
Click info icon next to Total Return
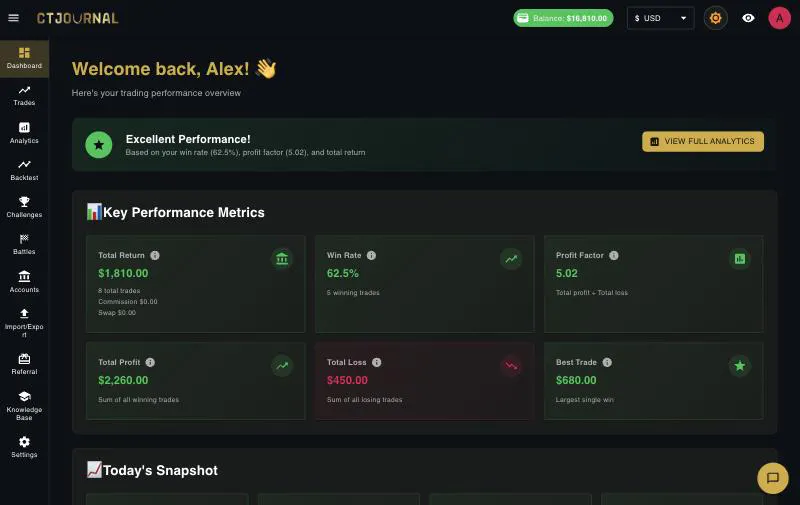click(x=155, y=256)
